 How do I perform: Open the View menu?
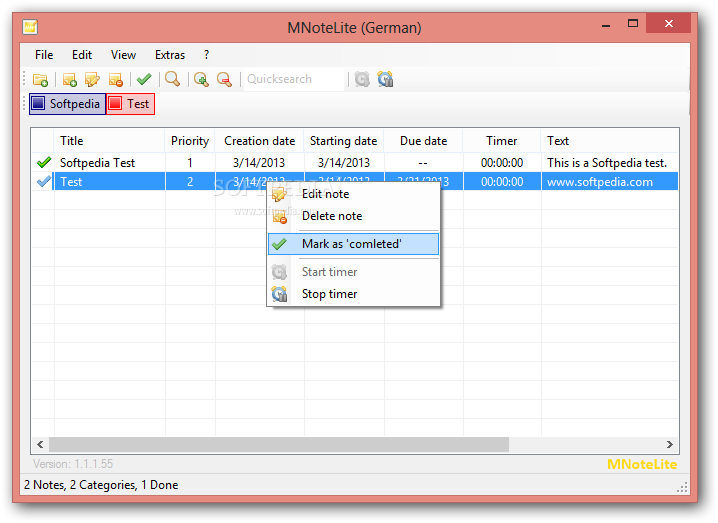click(x=123, y=55)
